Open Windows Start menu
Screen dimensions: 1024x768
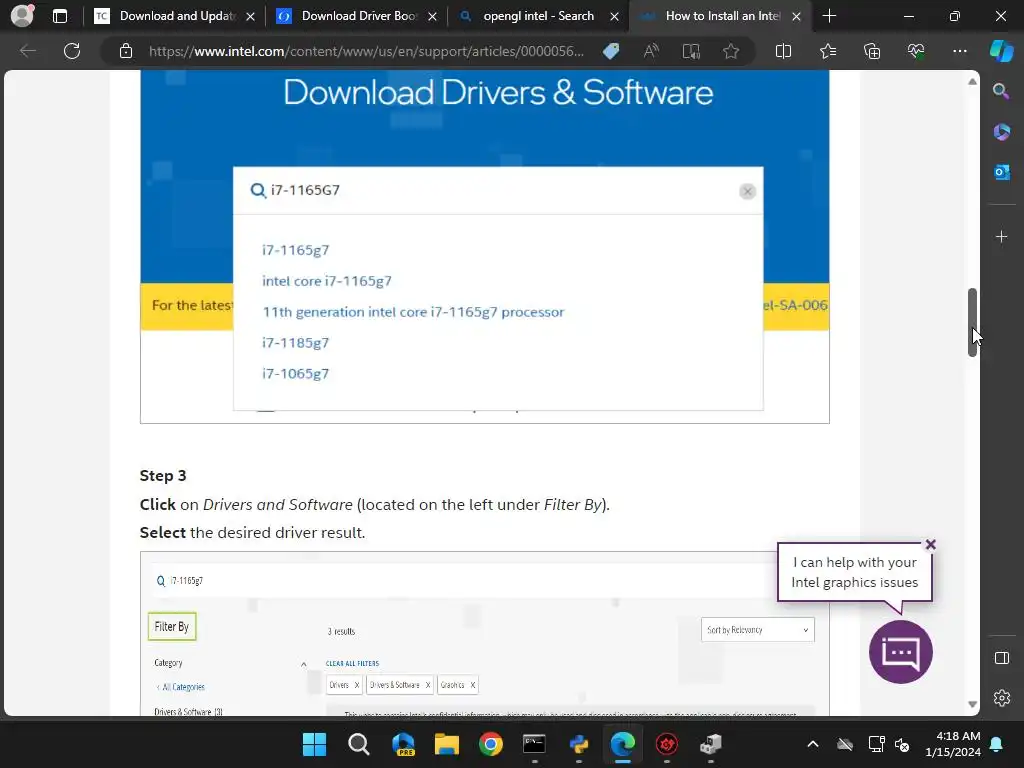[314, 744]
